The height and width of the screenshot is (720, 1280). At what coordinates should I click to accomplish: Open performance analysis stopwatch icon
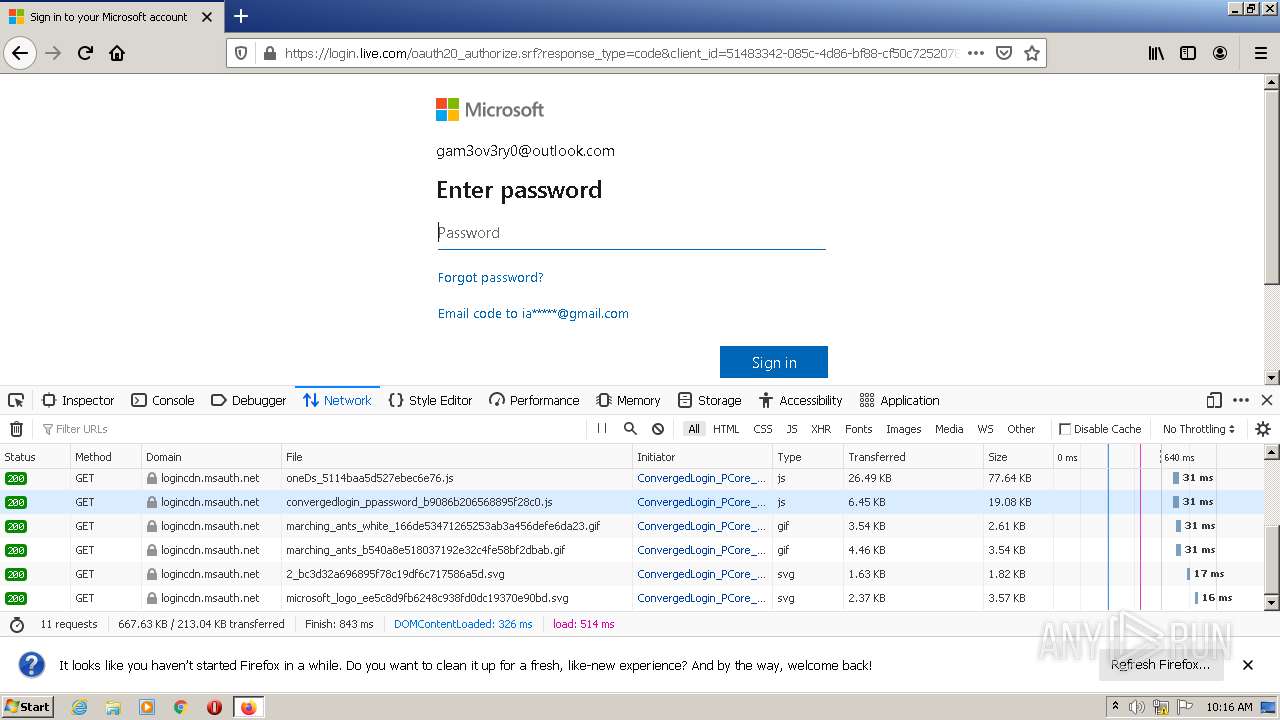pos(17,624)
